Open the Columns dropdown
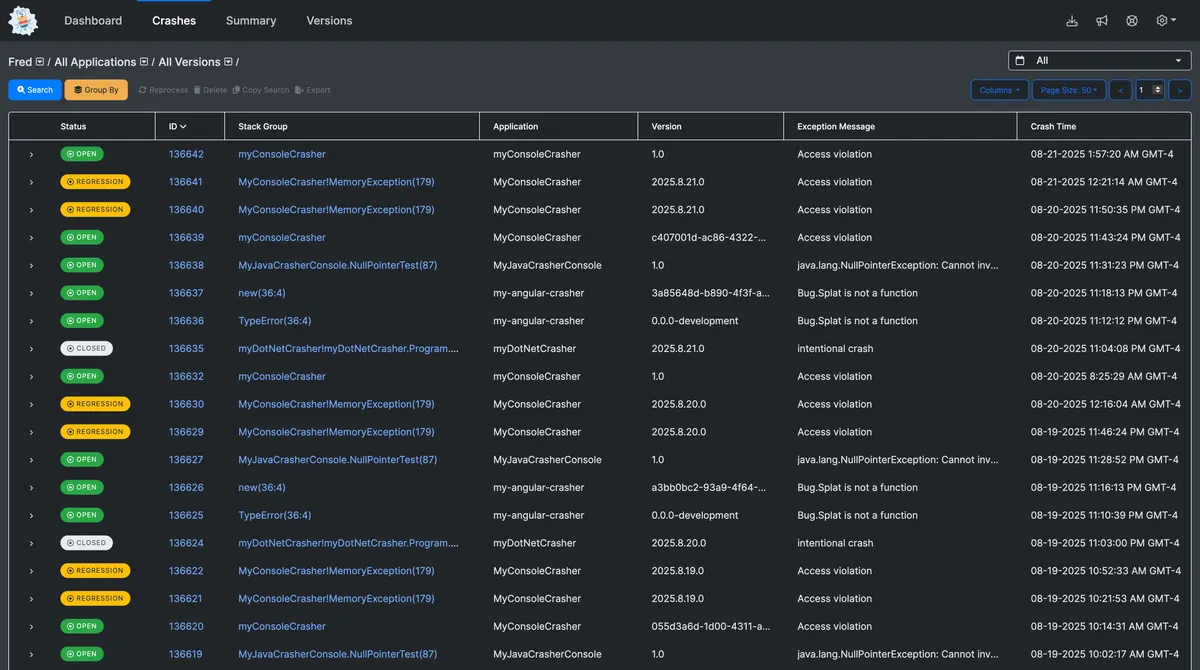The height and width of the screenshot is (670, 1200). 1000,90
